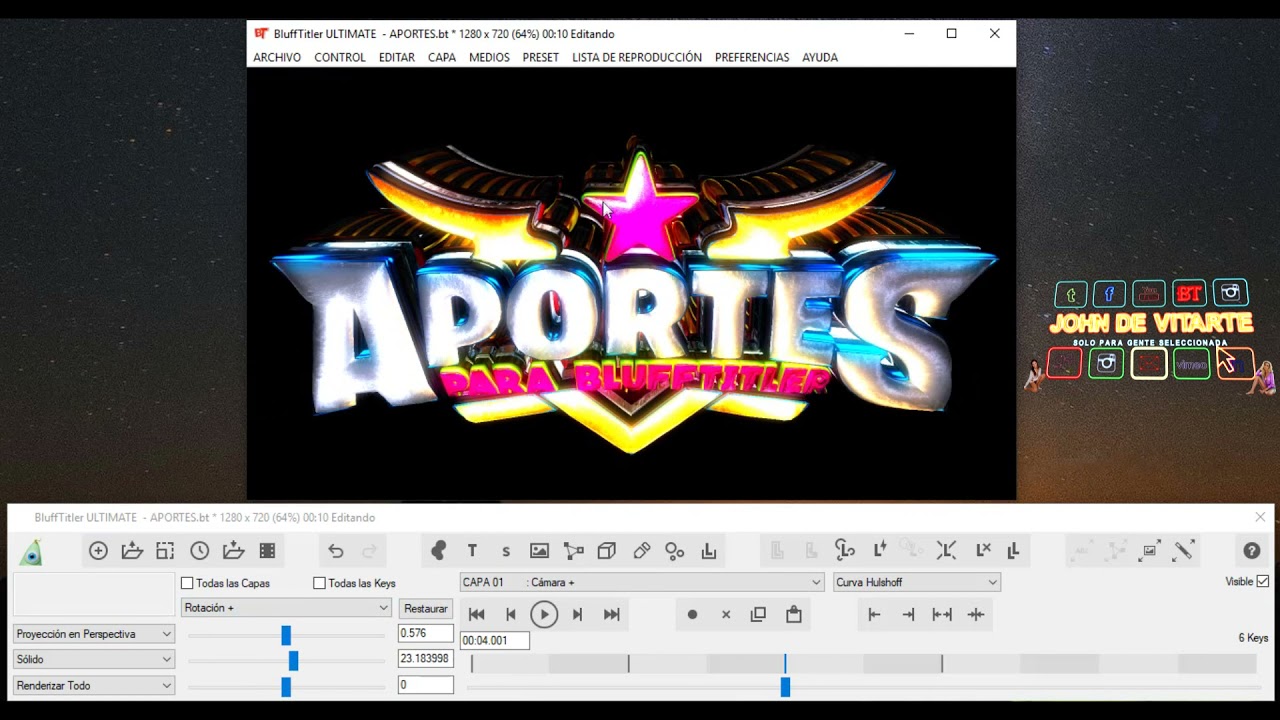Add a text layer with the T icon

(472, 551)
